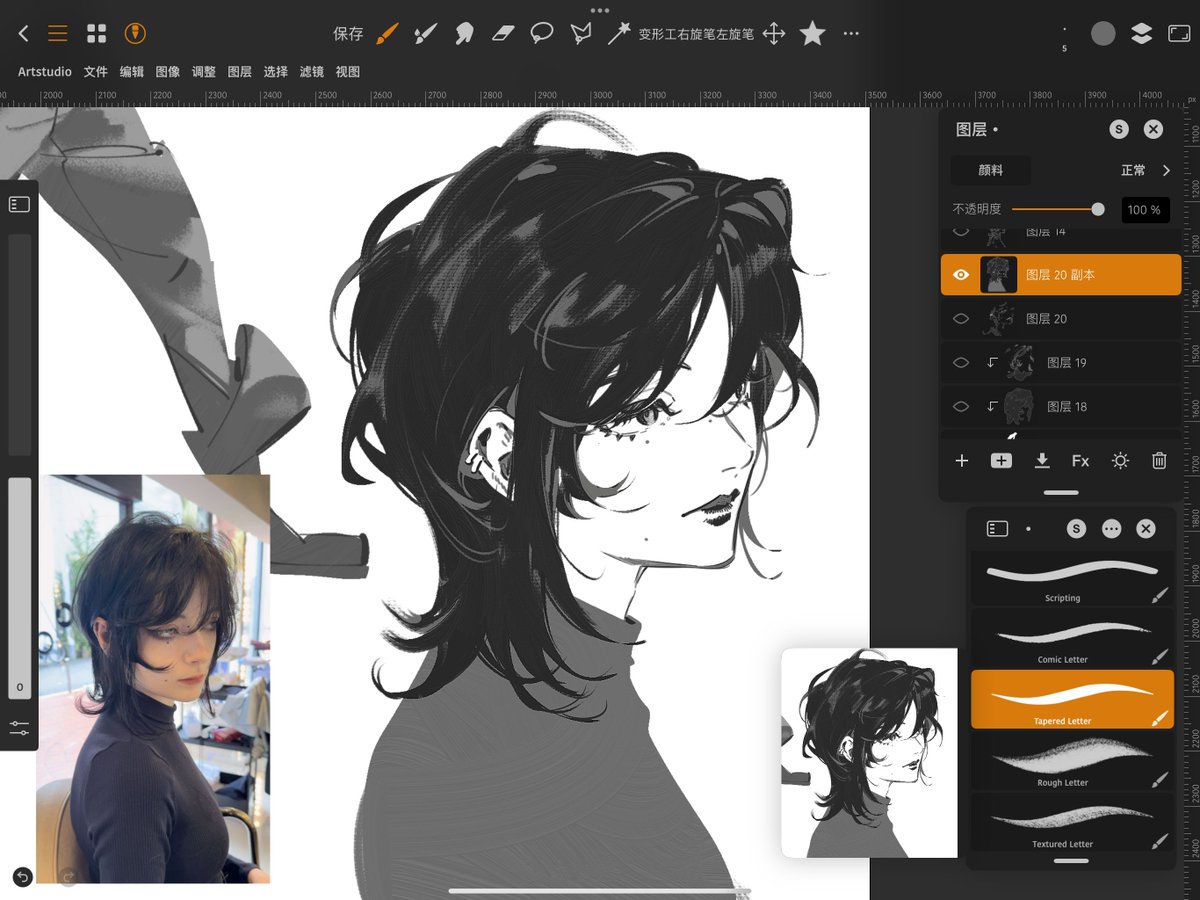Open blend mode 正常 chevron
Screen dimensions: 1200x900
1166,170
